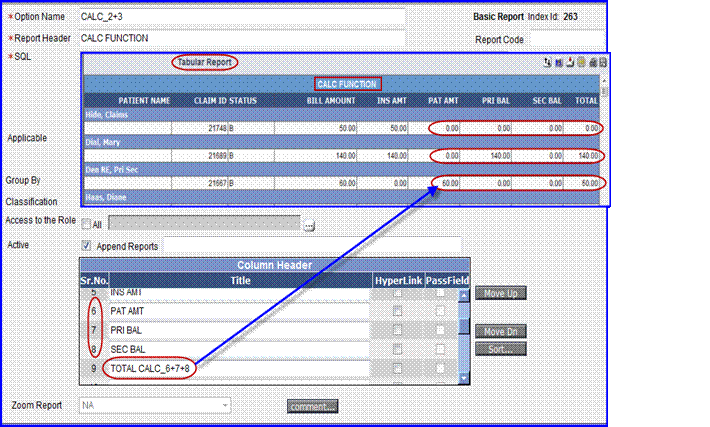The image size is (710, 427).
Task: Toggle HyperLink checkbox for PRI BAL row
Action: (397, 330)
